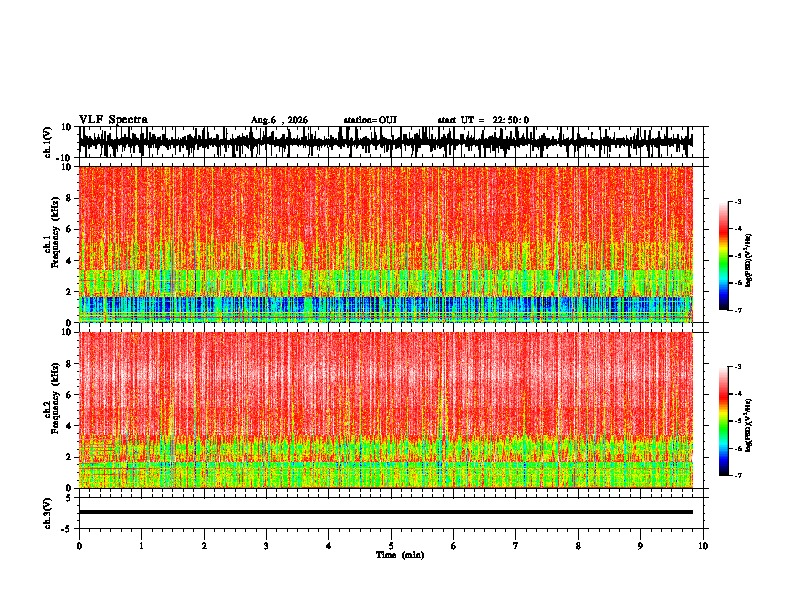This screenshot has width=792, height=612.
Task: Select the "start UT = 22:50:0" text
Action: (x=483, y=120)
